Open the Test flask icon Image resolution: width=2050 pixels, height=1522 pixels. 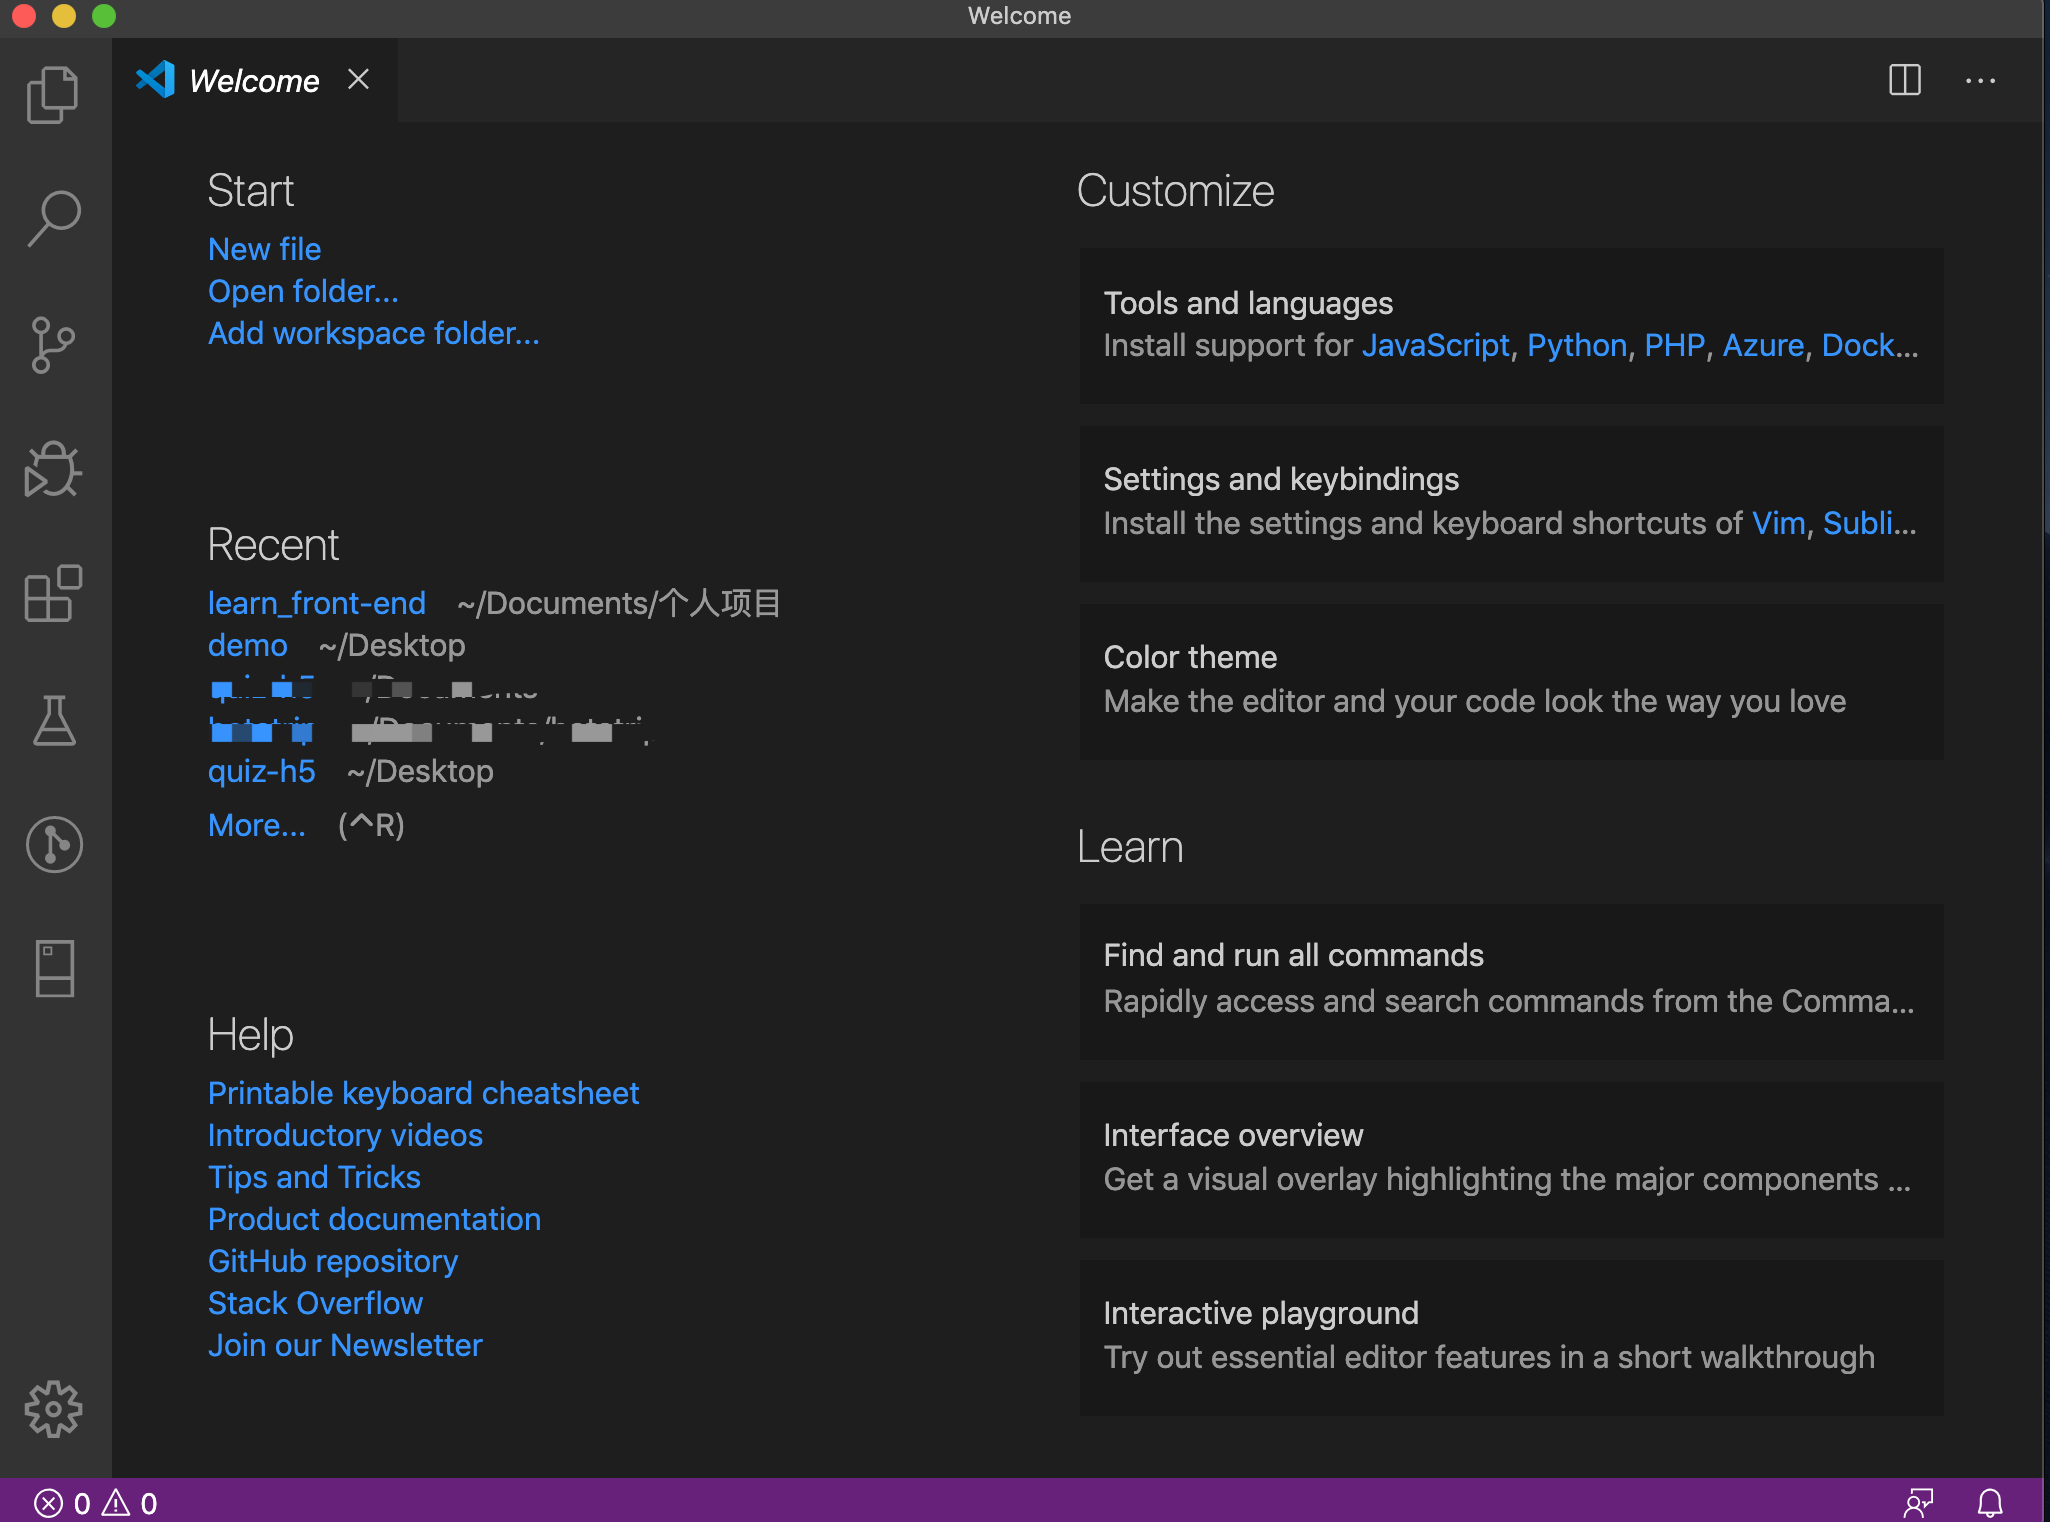click(54, 720)
